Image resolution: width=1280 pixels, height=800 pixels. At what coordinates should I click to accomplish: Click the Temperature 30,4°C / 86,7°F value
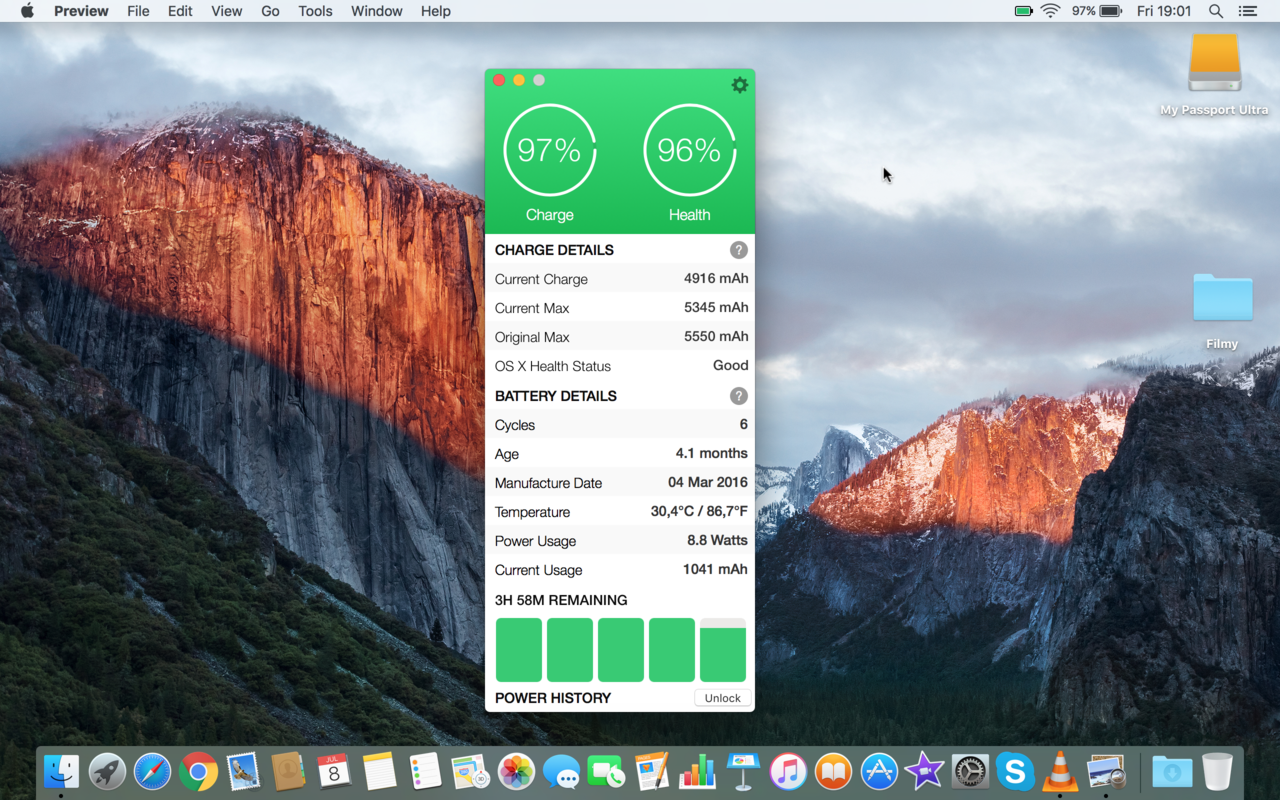tap(699, 511)
